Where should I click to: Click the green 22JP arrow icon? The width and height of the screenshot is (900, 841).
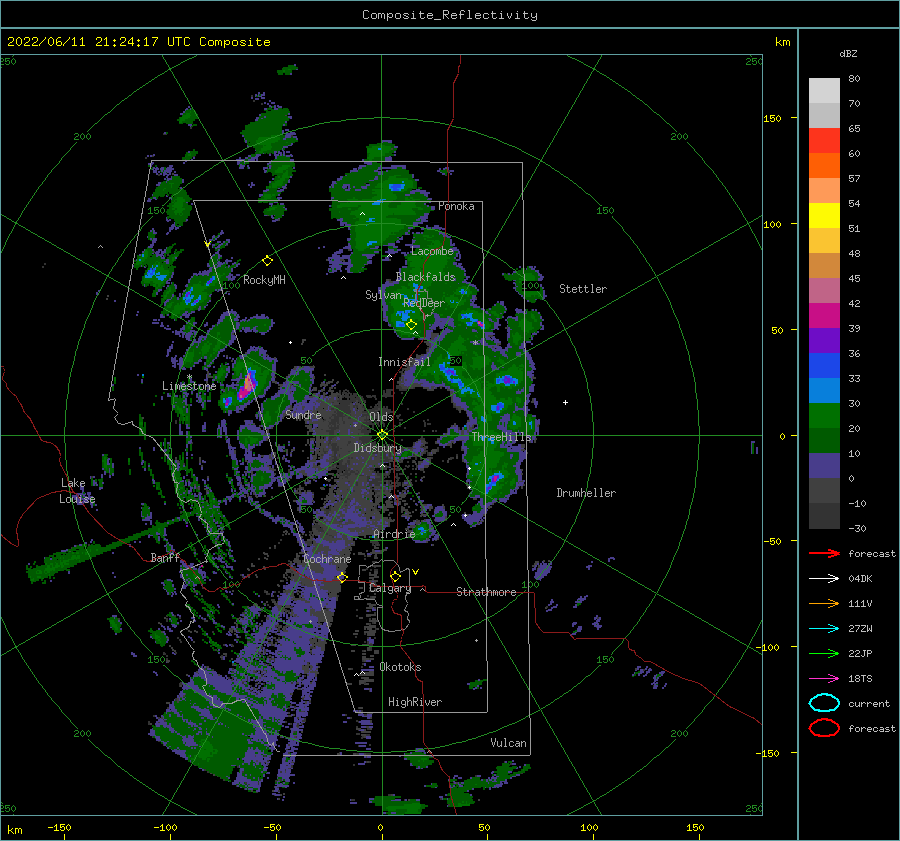[x=824, y=653]
